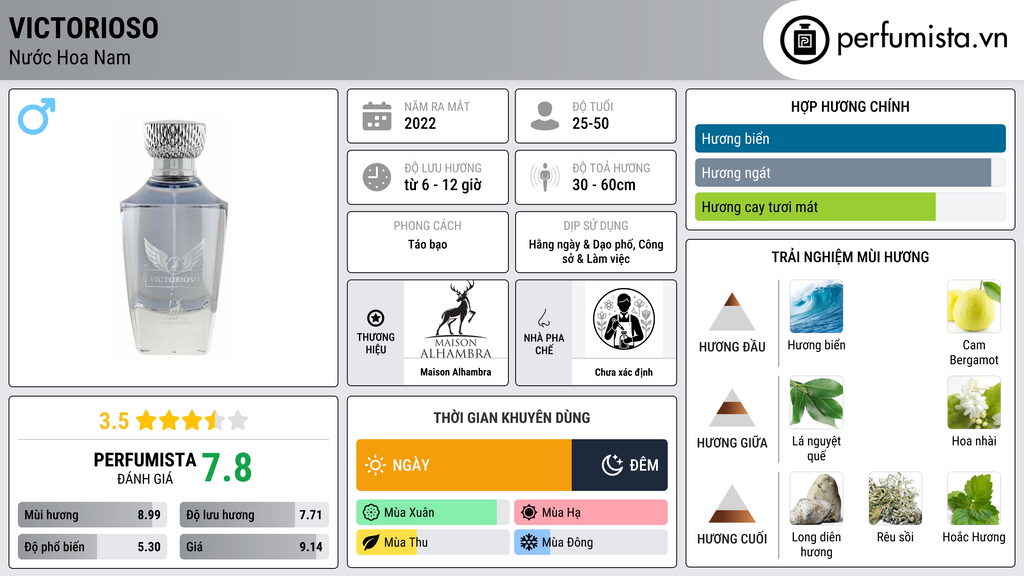Click the Hợp hương chính heading
This screenshot has height=576, width=1024.
[850, 106]
